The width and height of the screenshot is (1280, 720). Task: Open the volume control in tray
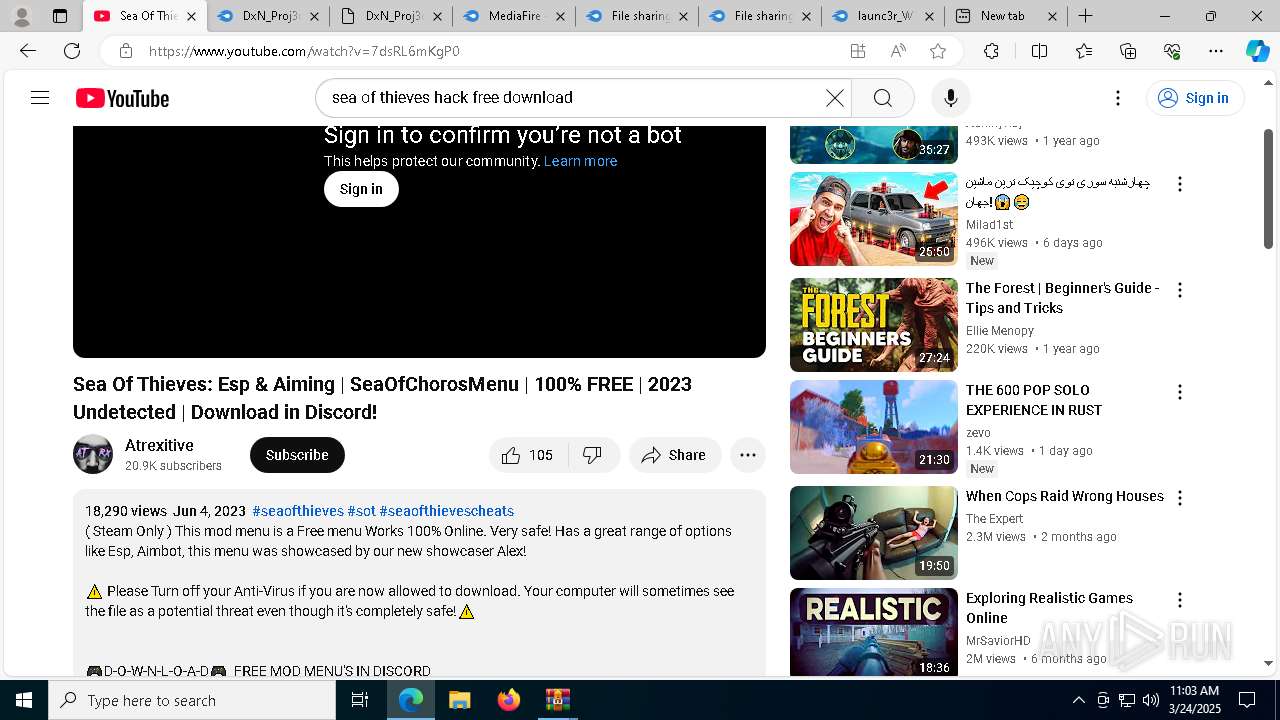(x=1150, y=700)
